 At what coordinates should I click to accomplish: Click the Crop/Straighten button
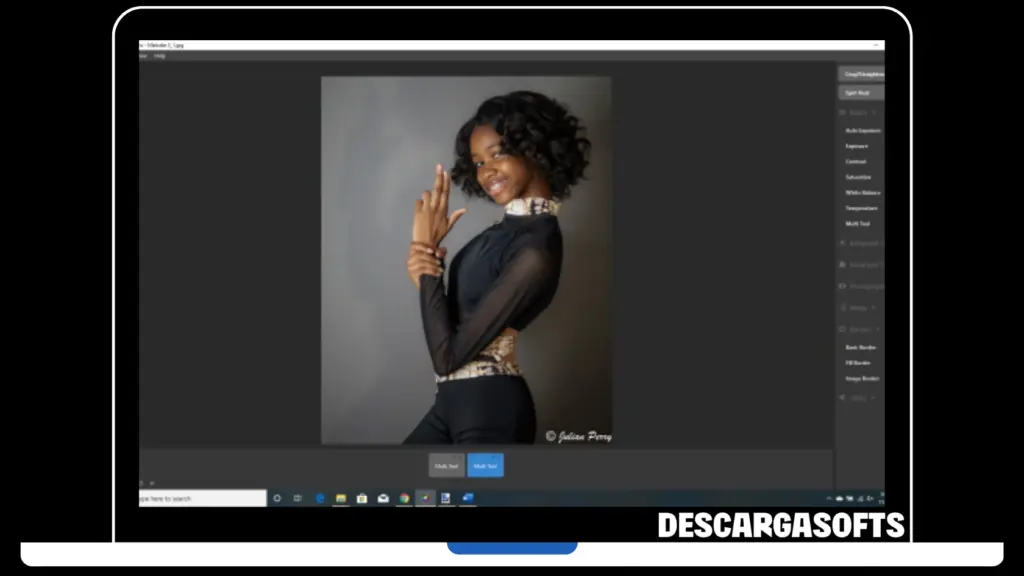(x=860, y=74)
